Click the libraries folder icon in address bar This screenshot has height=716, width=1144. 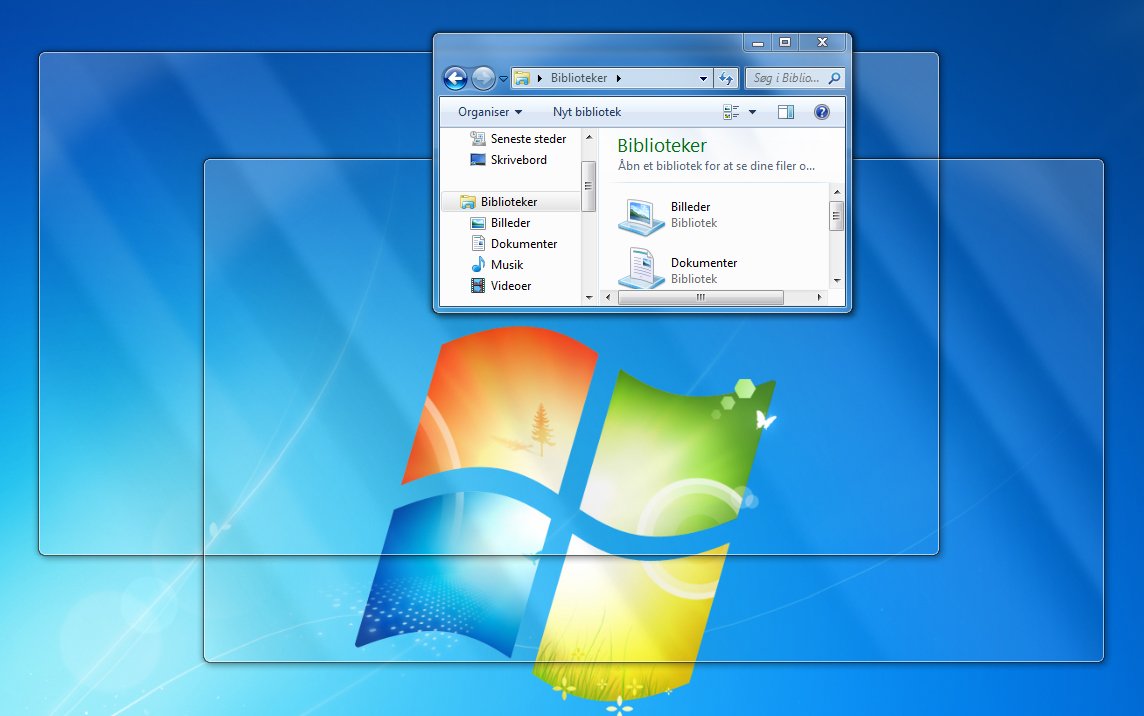[522, 78]
